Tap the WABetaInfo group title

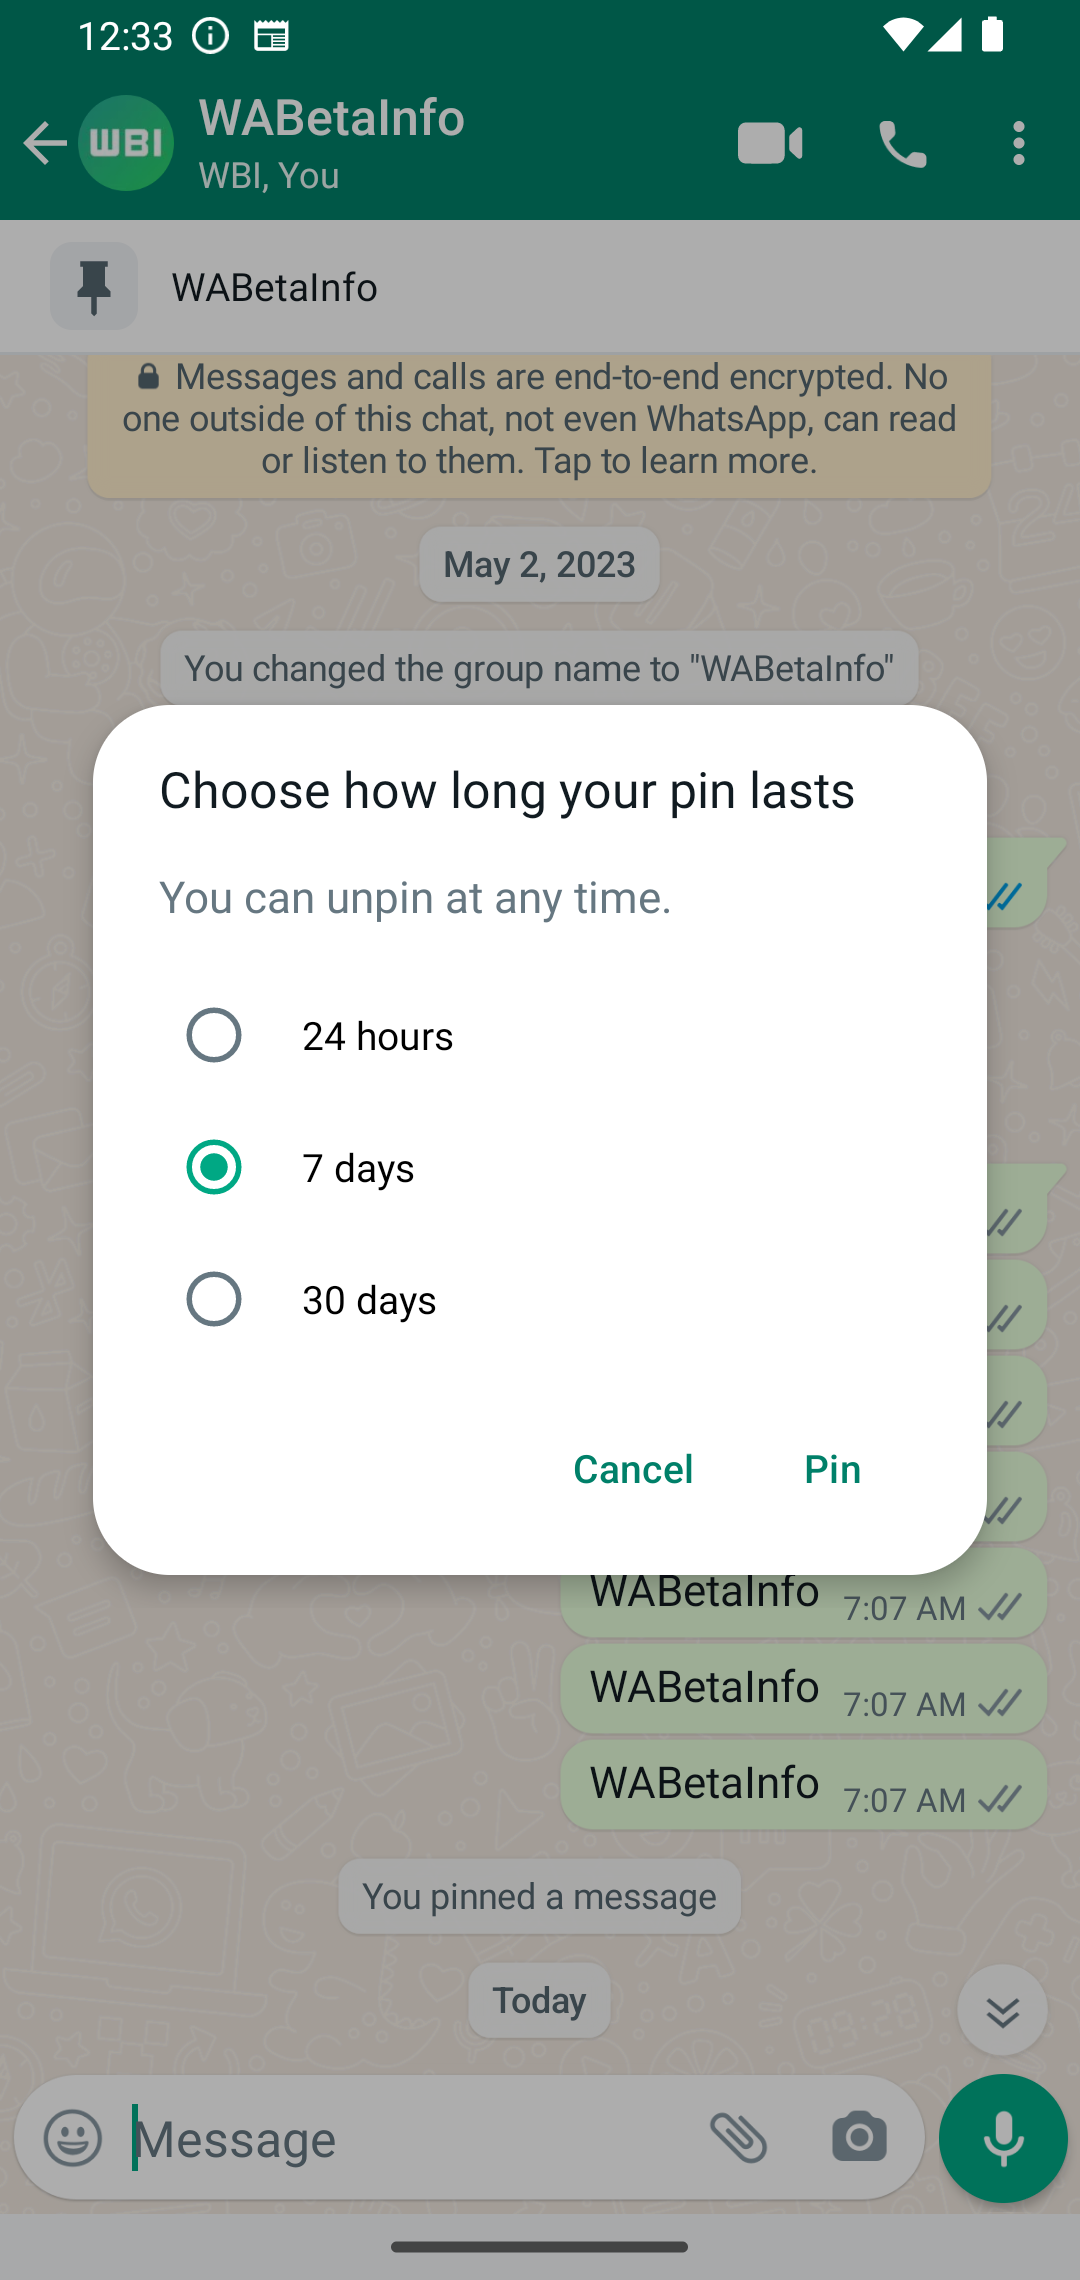(x=332, y=117)
